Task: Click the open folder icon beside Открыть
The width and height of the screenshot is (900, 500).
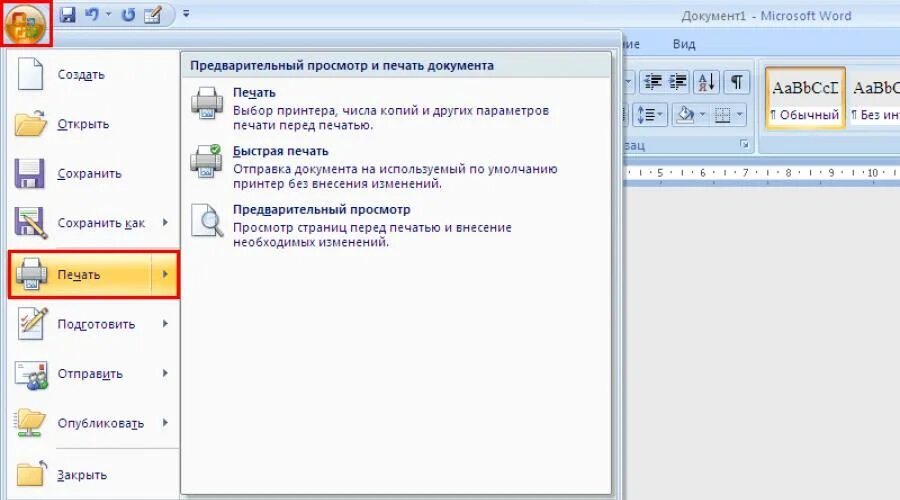Action: tap(30, 123)
